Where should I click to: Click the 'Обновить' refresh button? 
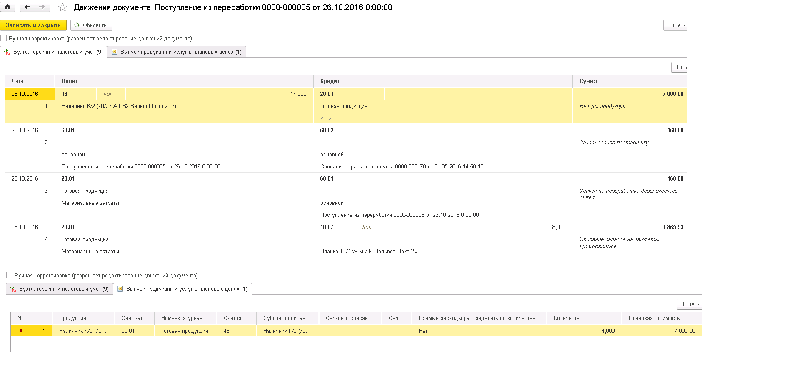(x=91, y=25)
